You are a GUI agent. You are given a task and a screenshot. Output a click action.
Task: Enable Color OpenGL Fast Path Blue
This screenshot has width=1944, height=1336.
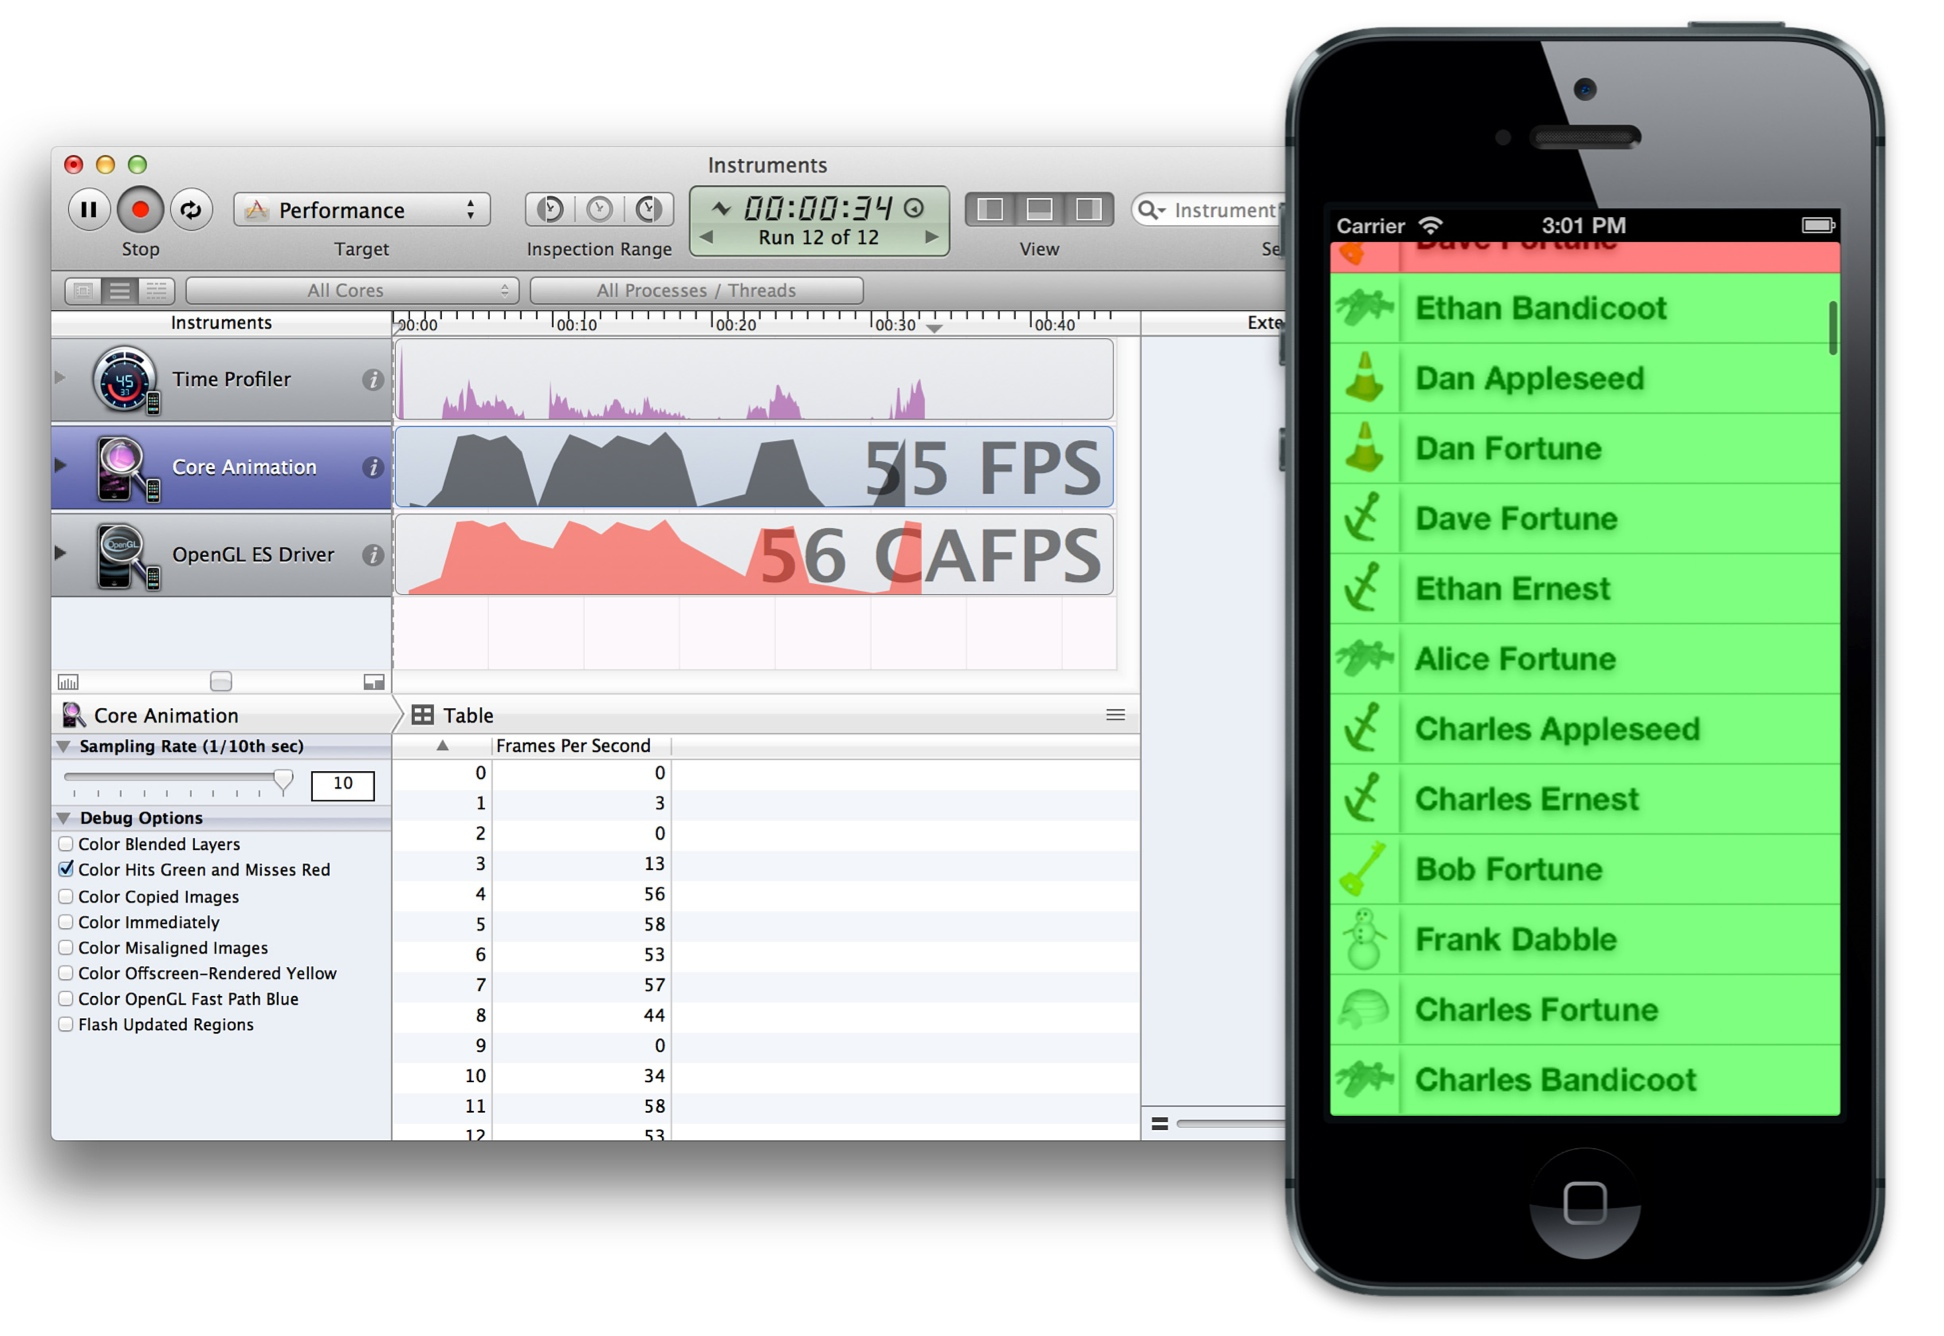point(66,998)
